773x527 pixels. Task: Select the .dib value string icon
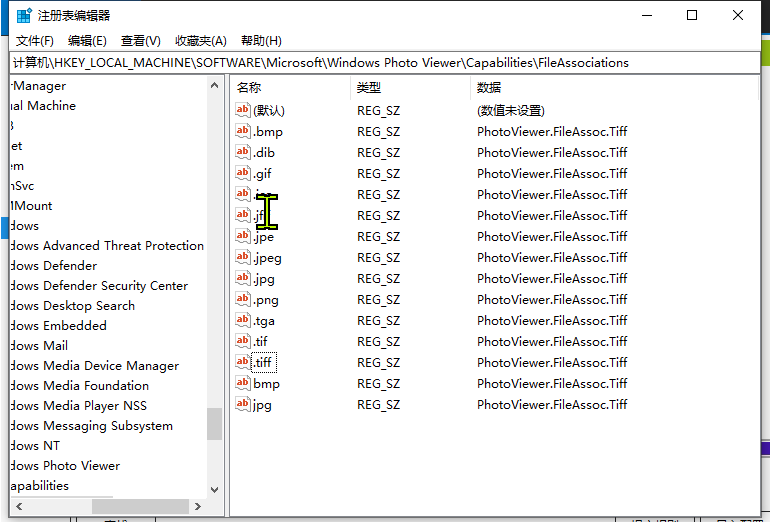243,152
